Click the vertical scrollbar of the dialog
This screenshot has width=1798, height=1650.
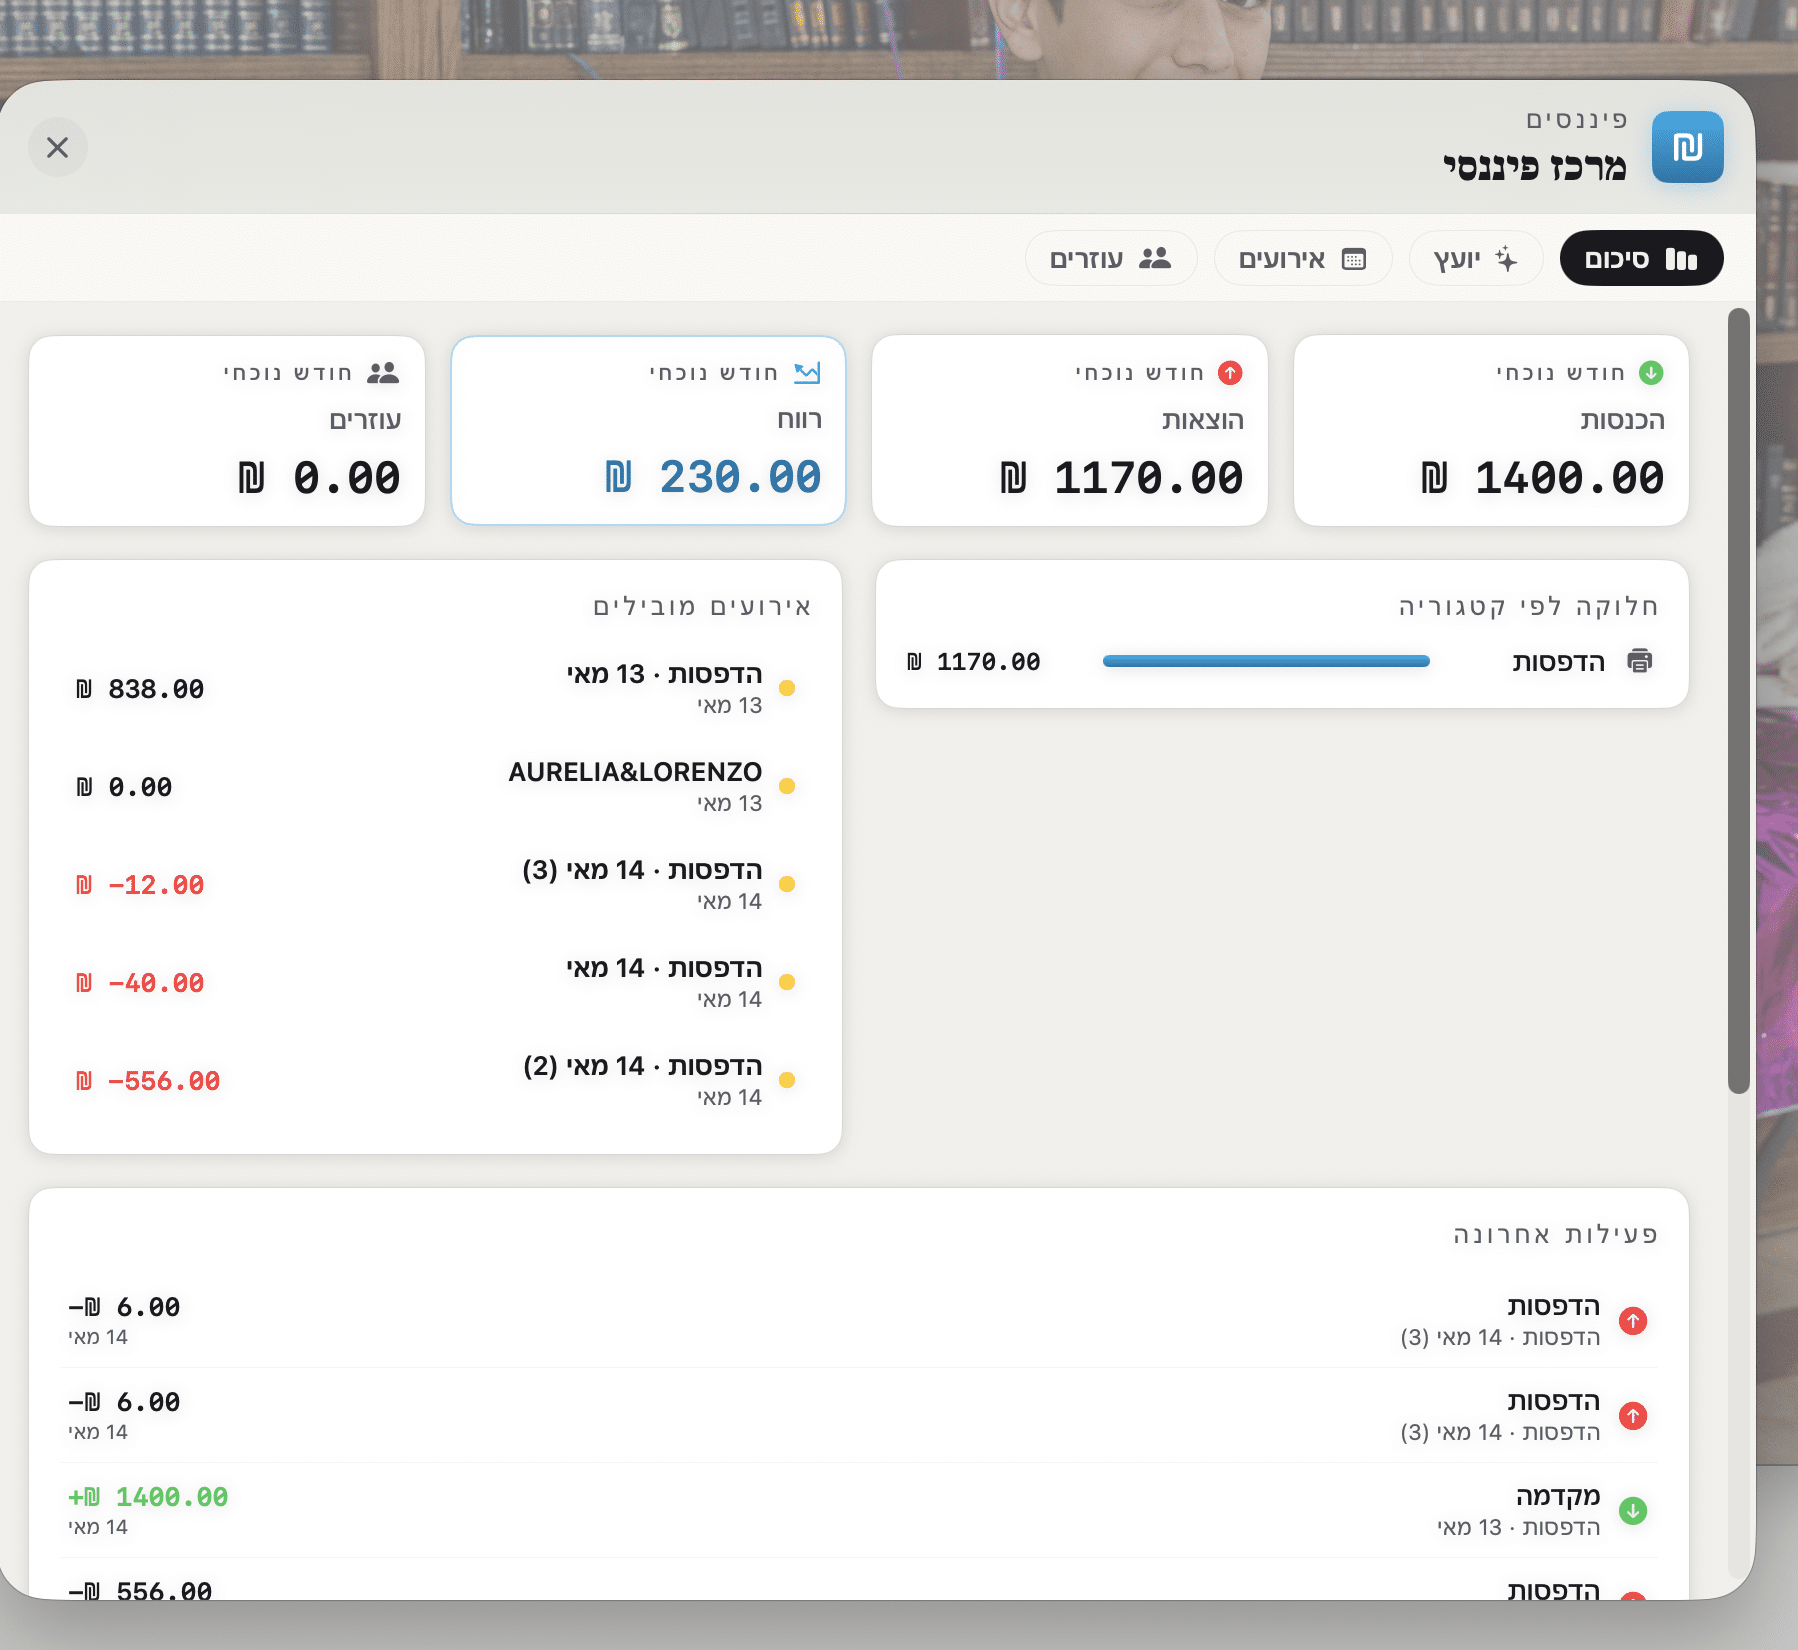tap(1739, 700)
